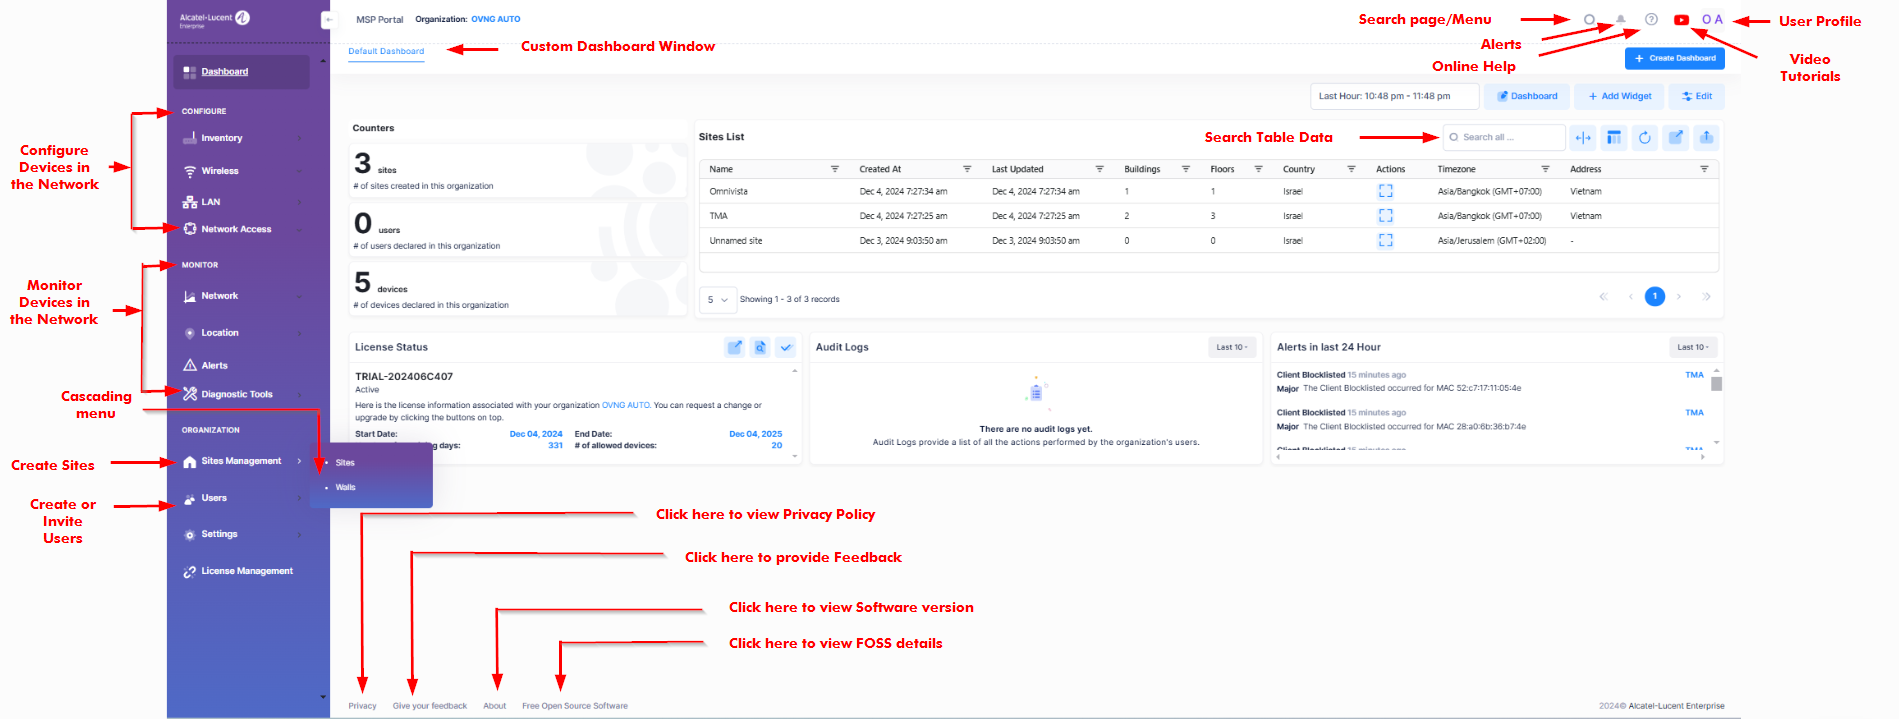Open the Give your feedback link
This screenshot has height=719, width=1899.
click(430, 706)
